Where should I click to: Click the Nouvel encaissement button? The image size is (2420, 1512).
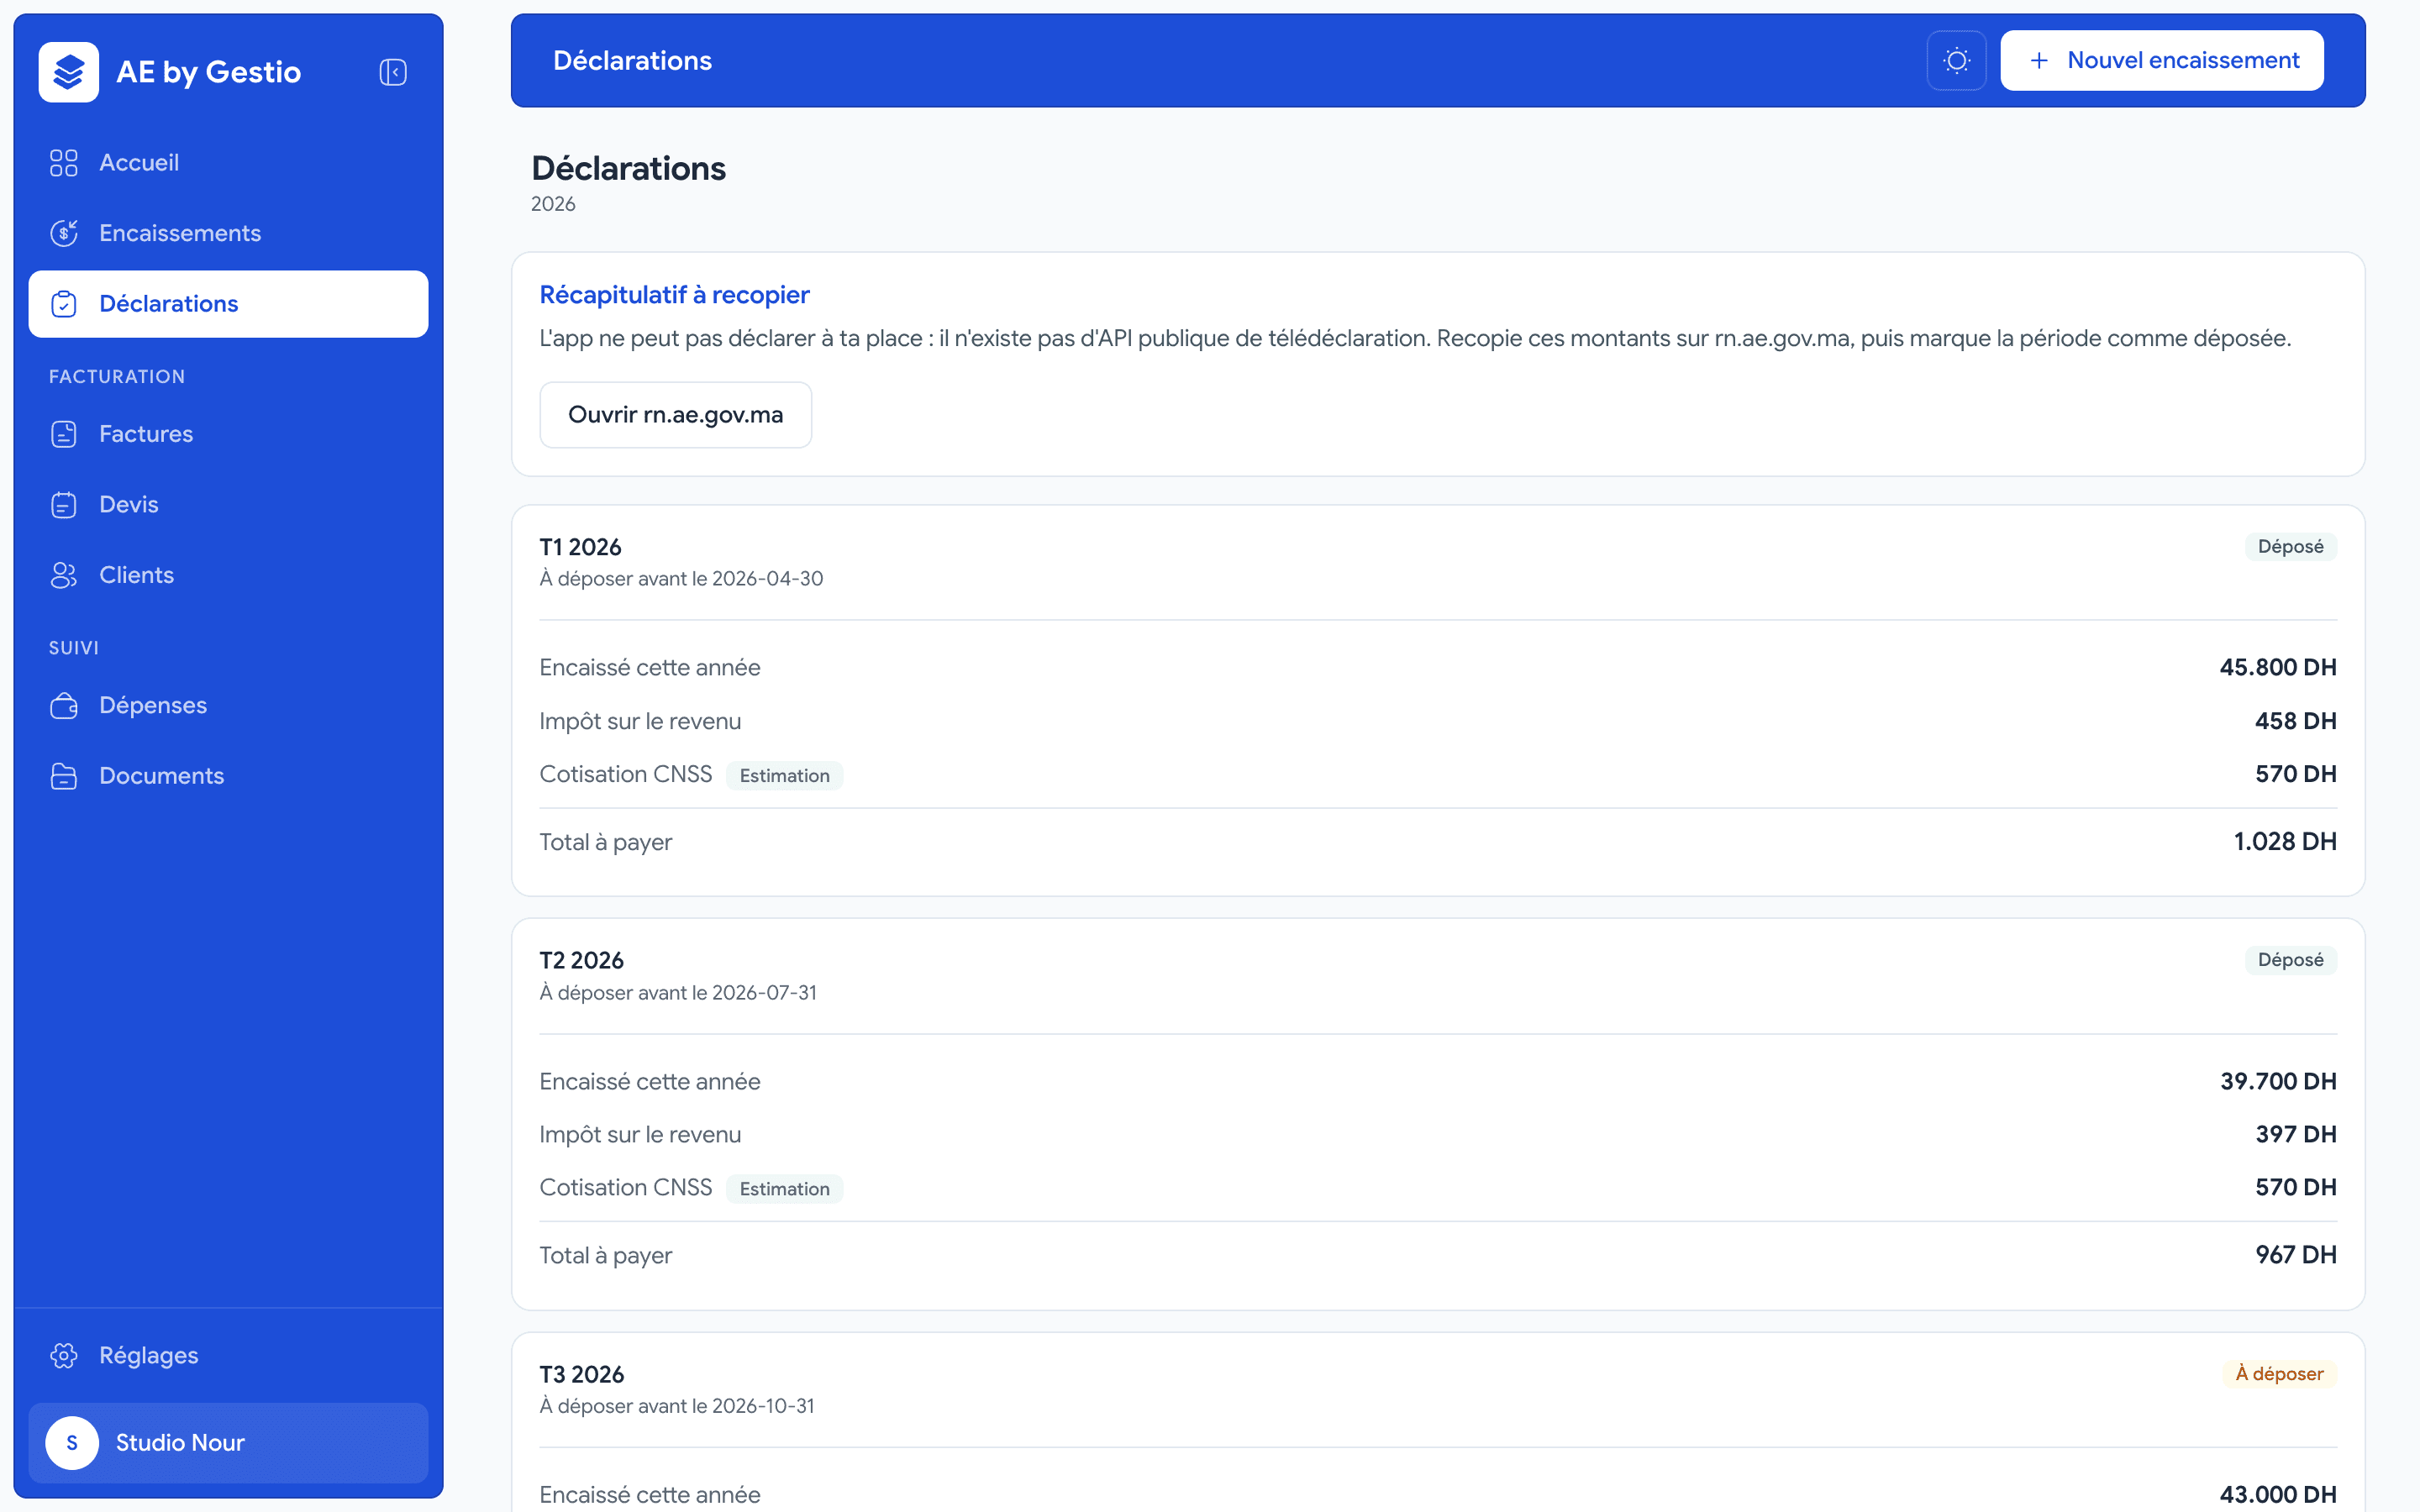tap(2162, 61)
